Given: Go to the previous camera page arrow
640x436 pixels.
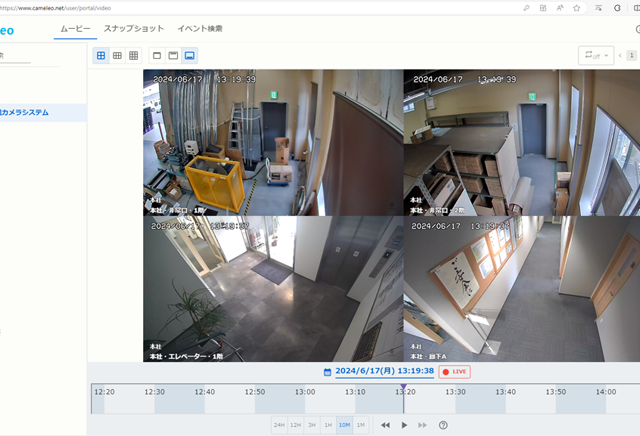Looking at the screenshot, I should click(x=620, y=56).
